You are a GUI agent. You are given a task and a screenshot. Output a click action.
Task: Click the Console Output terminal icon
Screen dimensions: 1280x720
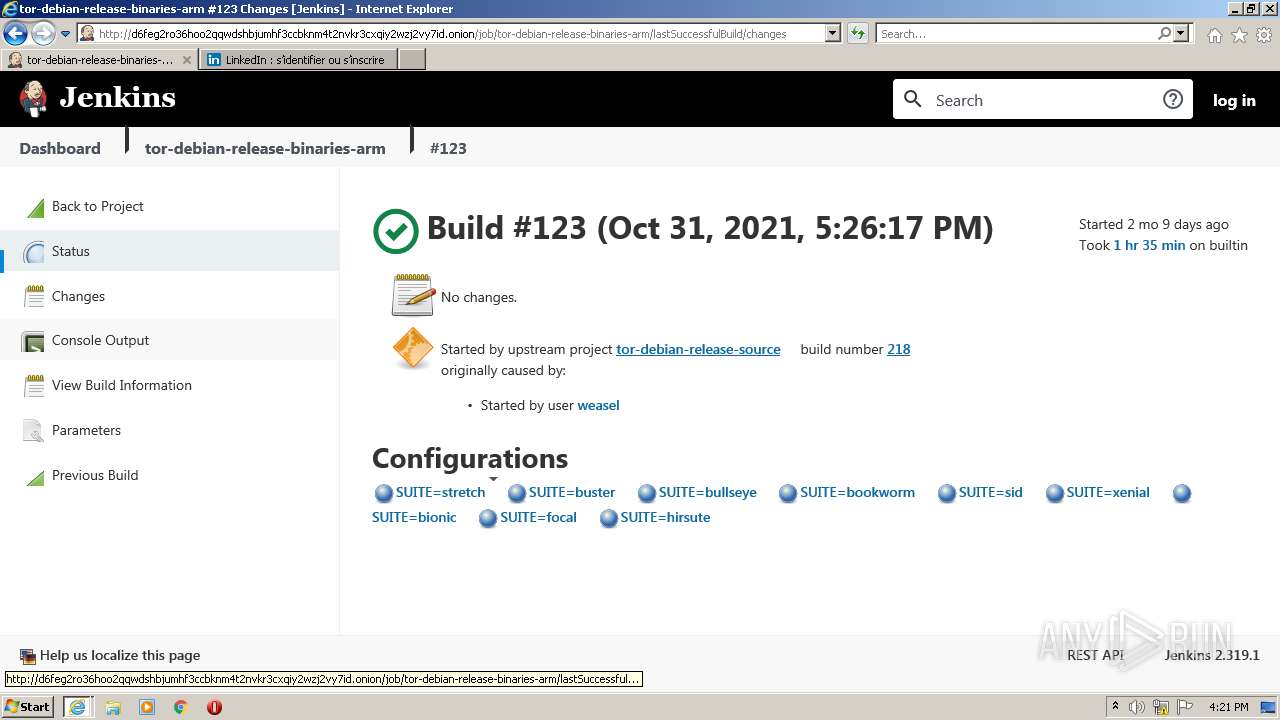click(x=34, y=341)
